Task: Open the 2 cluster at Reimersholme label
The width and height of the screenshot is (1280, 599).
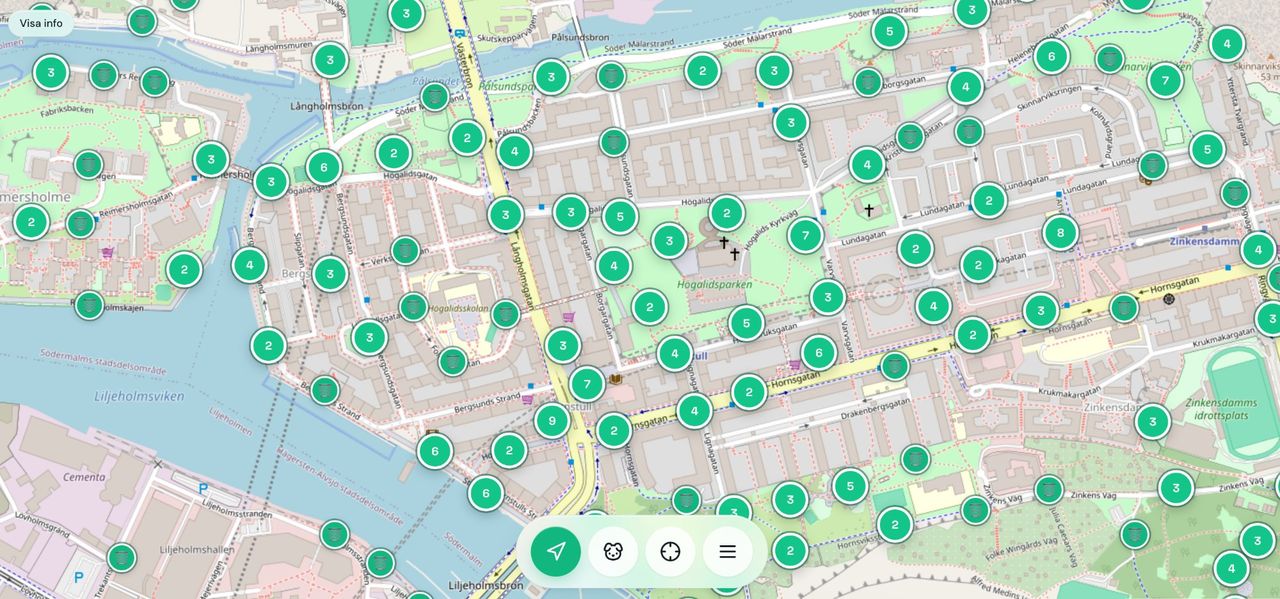Action: 31,222
